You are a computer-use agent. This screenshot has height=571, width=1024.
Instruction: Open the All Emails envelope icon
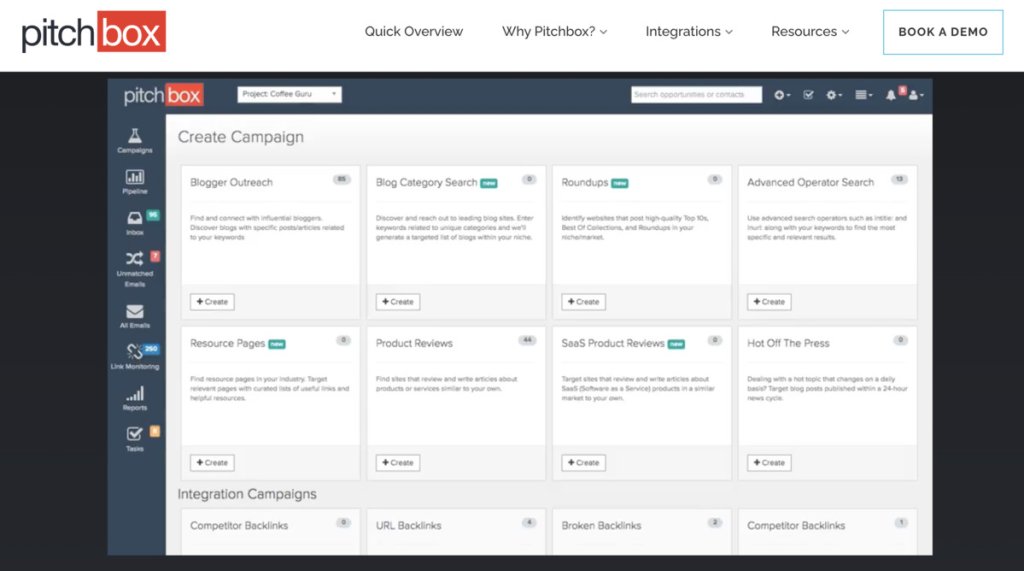pos(135,312)
